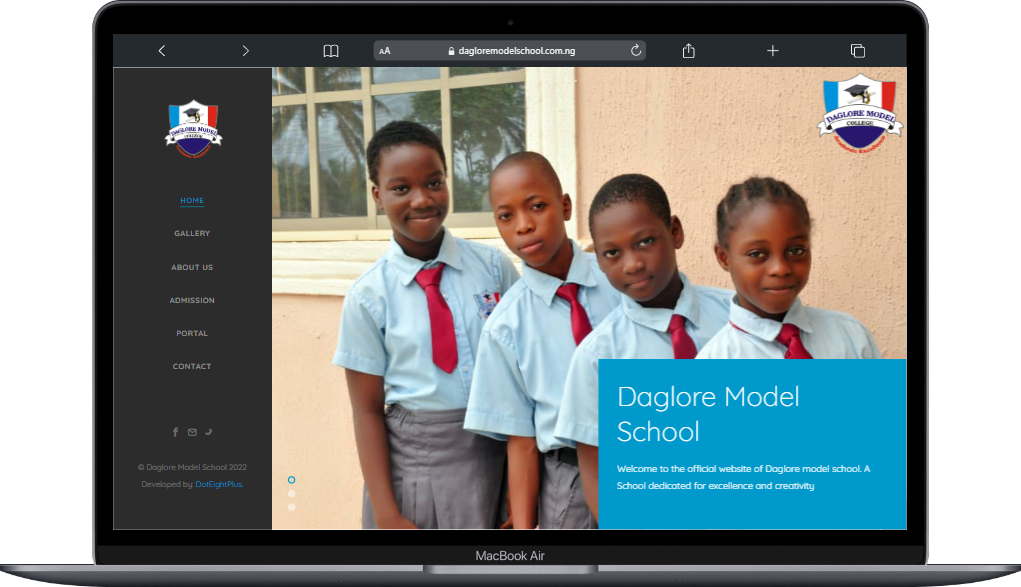
Task: Open the AA reader view options
Action: coord(385,51)
